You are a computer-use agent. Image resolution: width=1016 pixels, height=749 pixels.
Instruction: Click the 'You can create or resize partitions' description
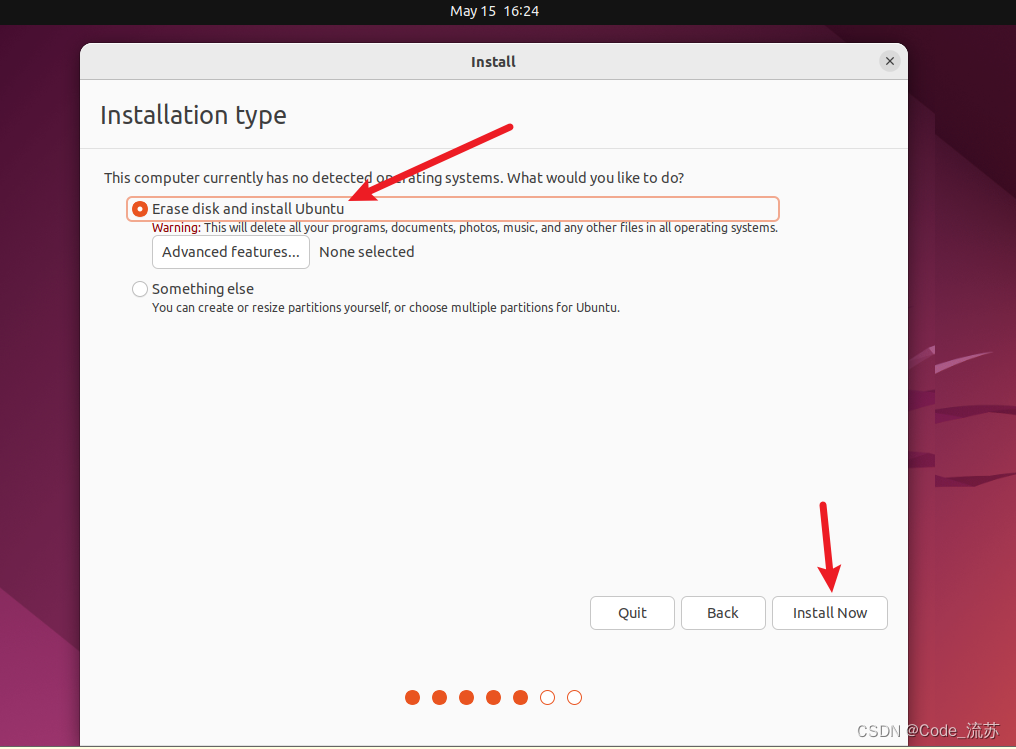click(x=386, y=308)
